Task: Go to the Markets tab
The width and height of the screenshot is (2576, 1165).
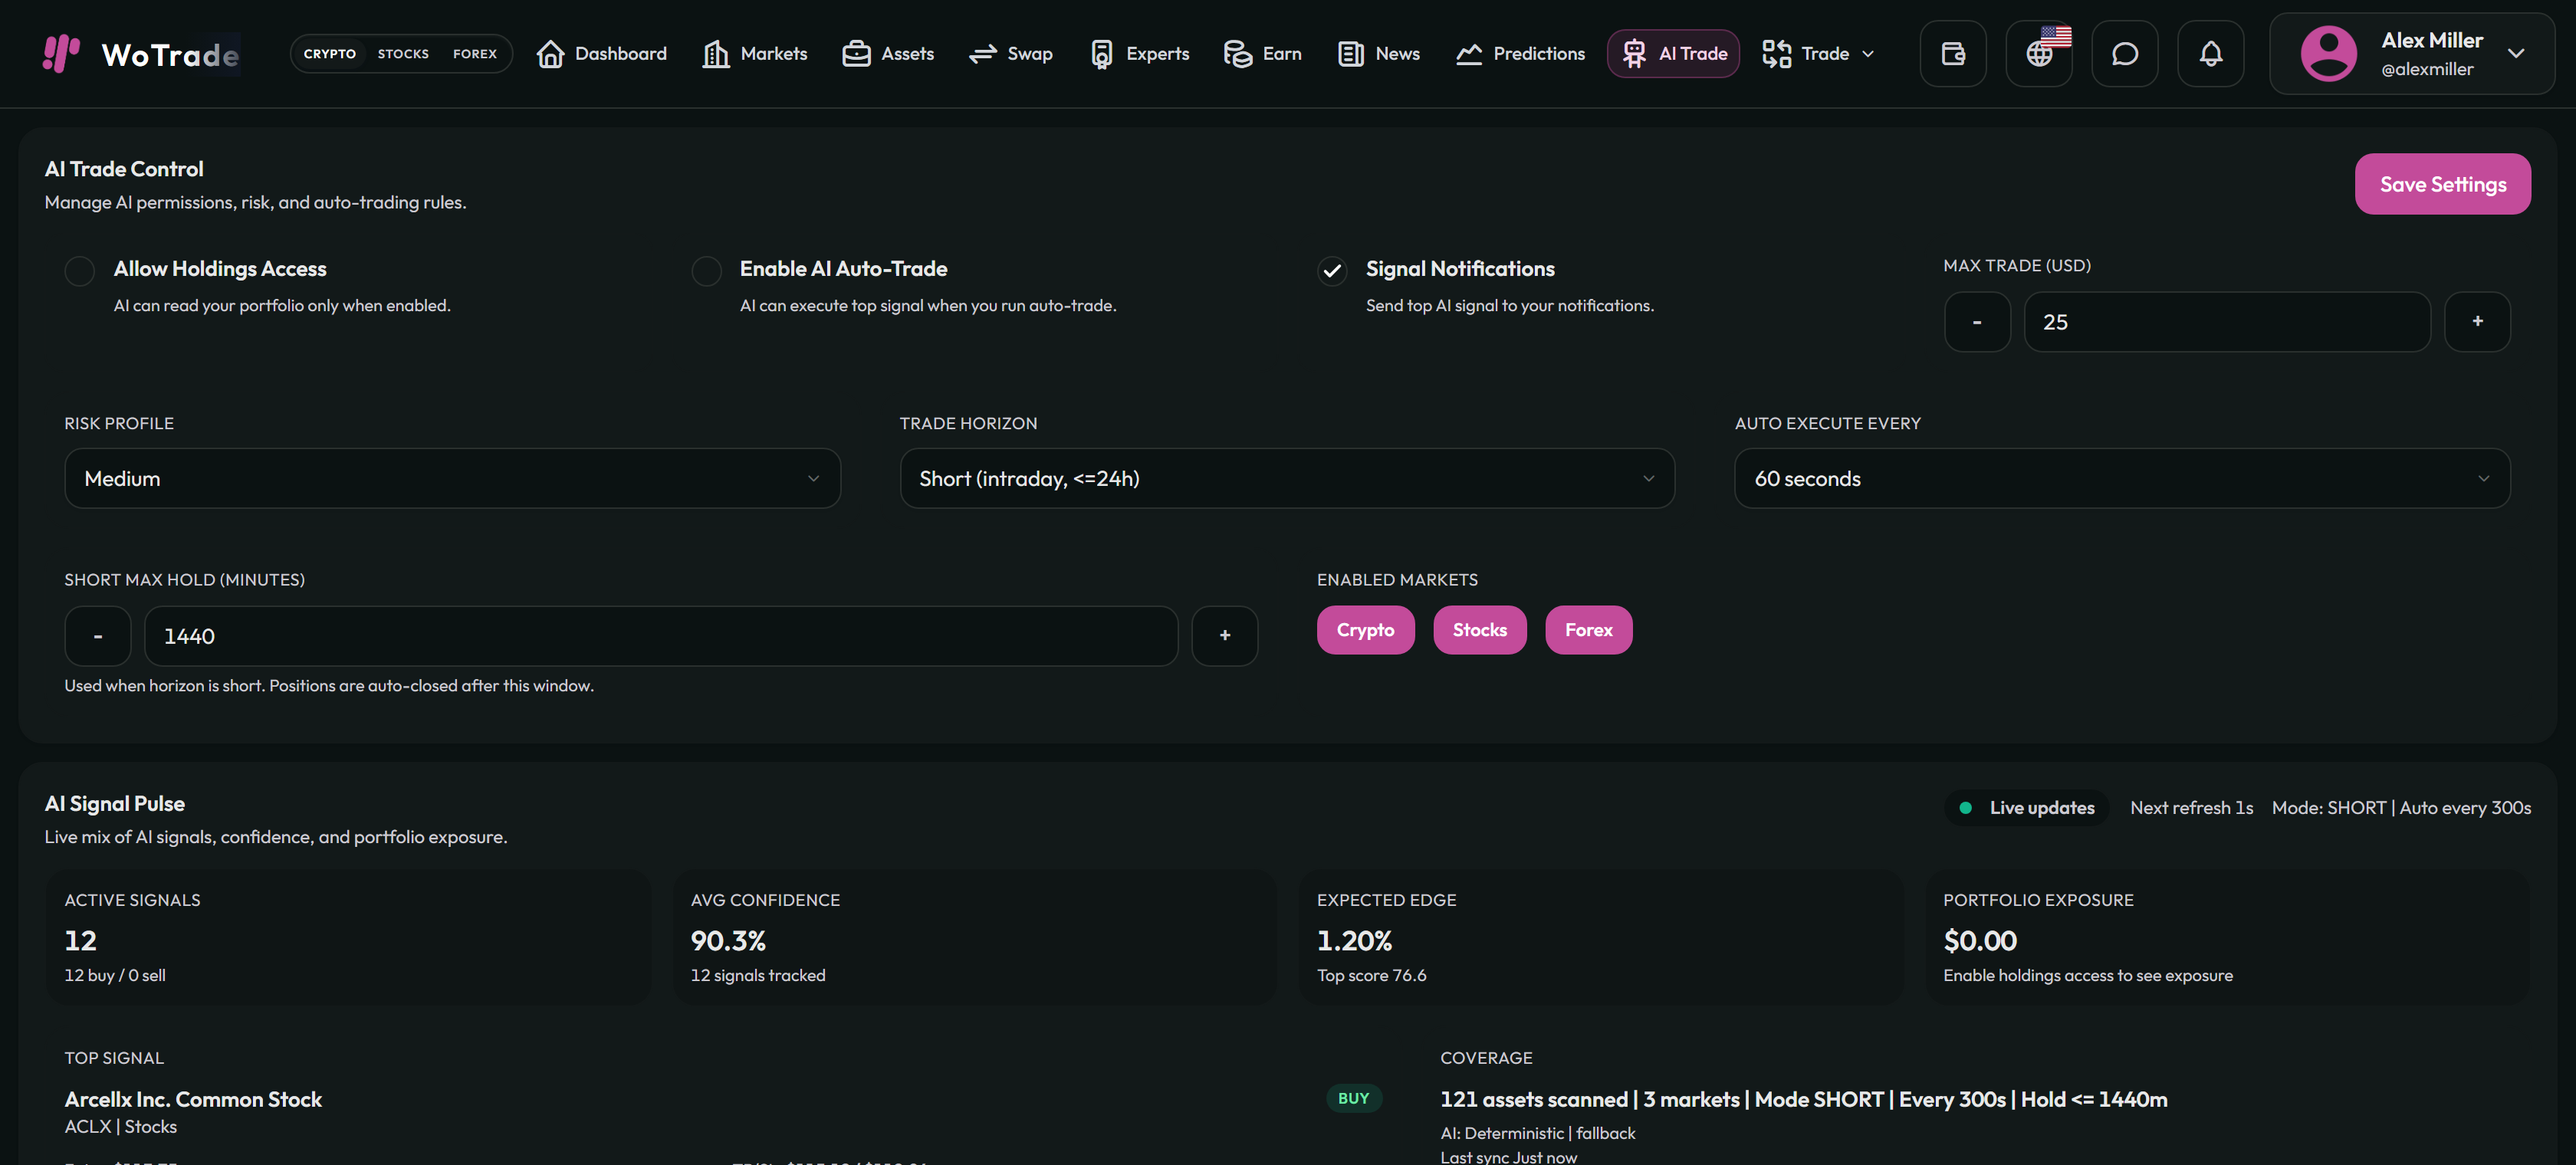Action: click(x=755, y=54)
